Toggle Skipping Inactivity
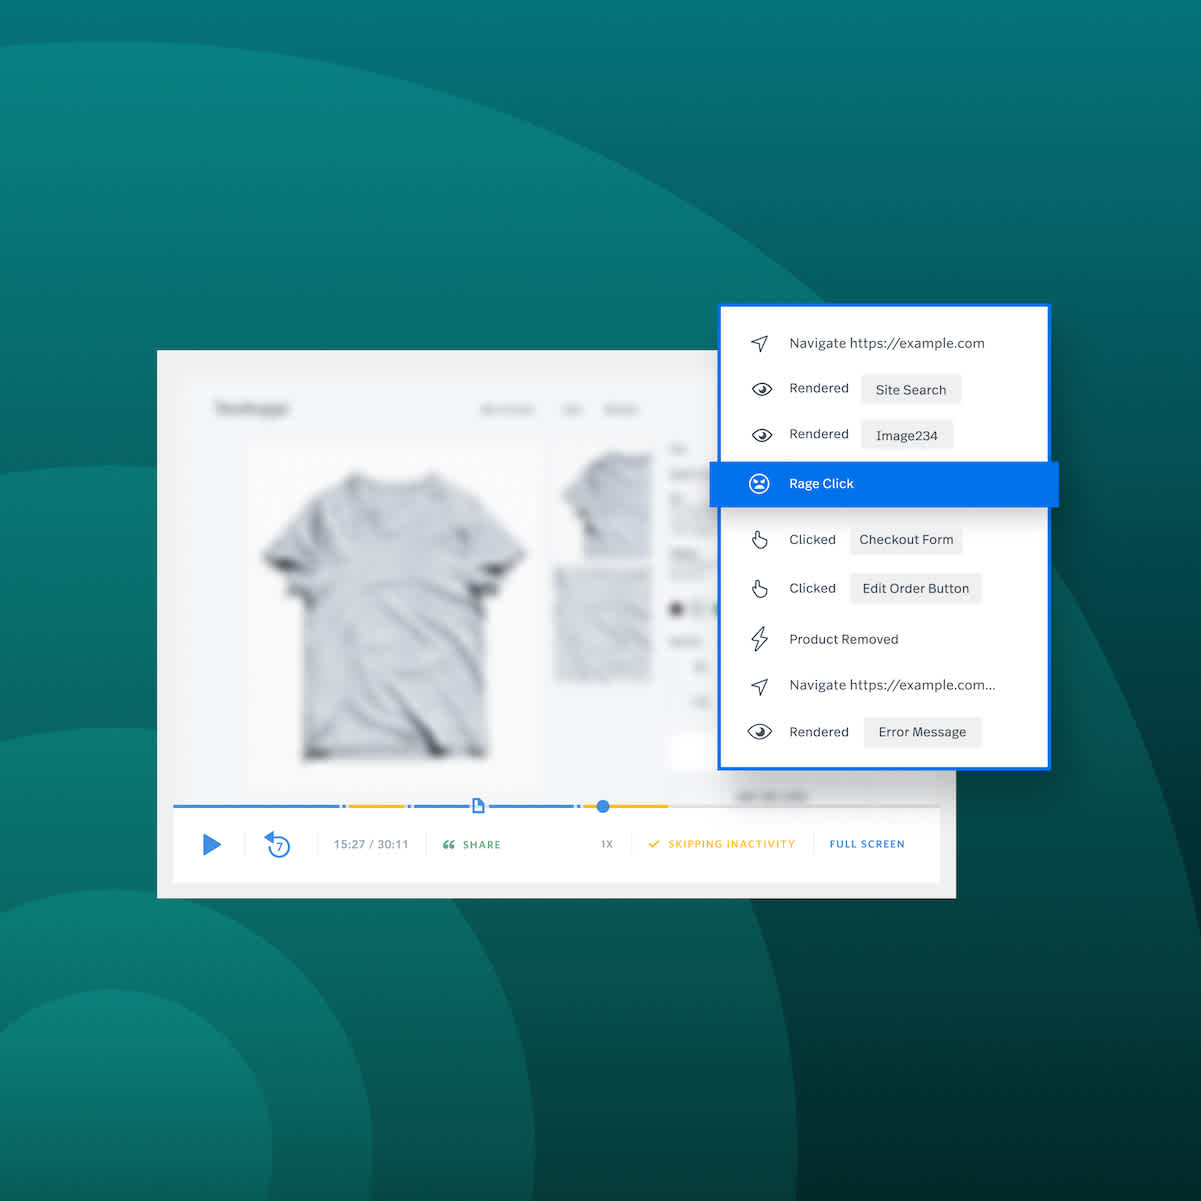This screenshot has width=1201, height=1201. click(721, 844)
